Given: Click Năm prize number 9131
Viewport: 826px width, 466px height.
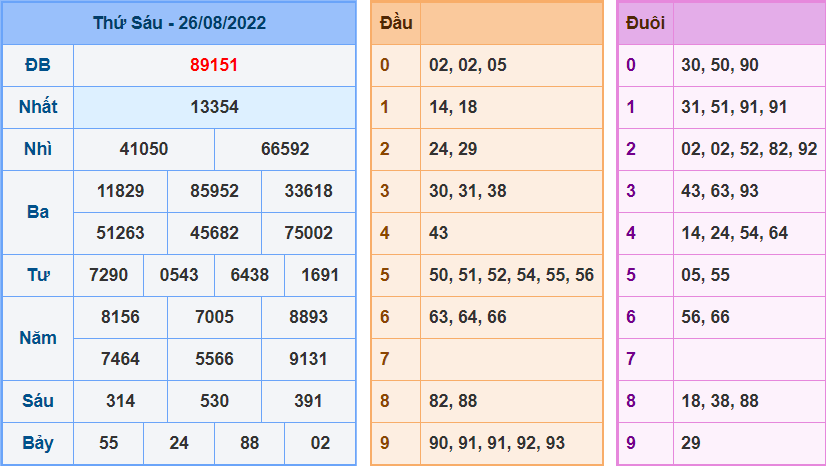Looking at the screenshot, I should [x=309, y=359].
